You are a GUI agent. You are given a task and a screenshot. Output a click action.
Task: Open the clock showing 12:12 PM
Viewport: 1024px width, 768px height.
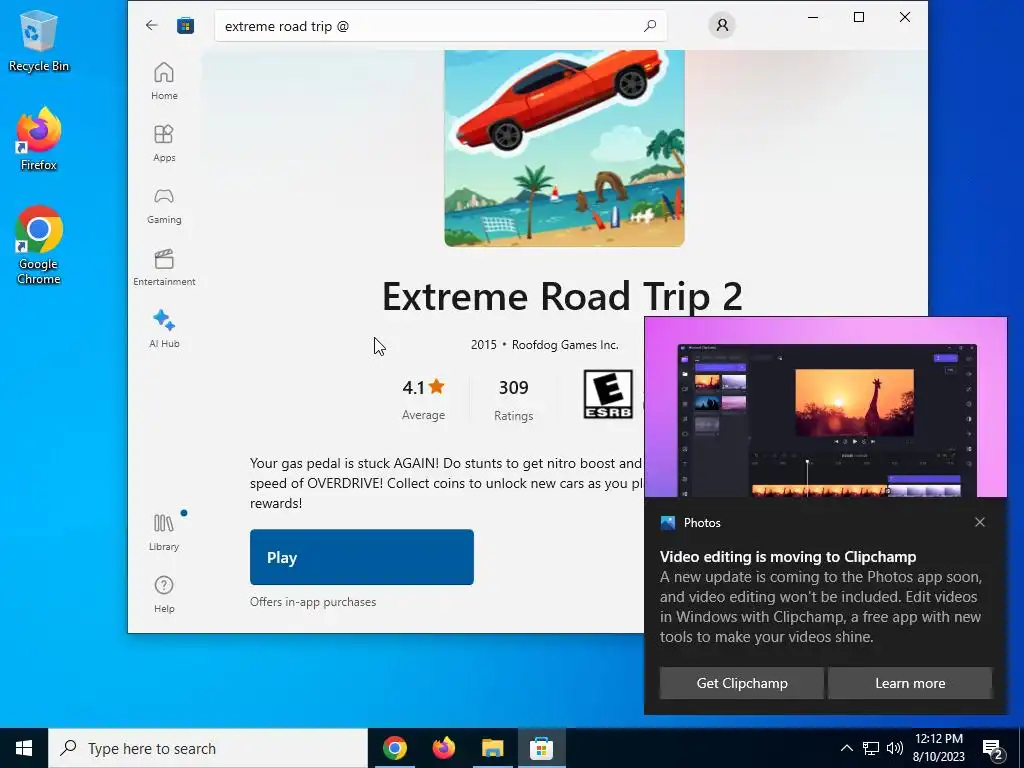938,748
